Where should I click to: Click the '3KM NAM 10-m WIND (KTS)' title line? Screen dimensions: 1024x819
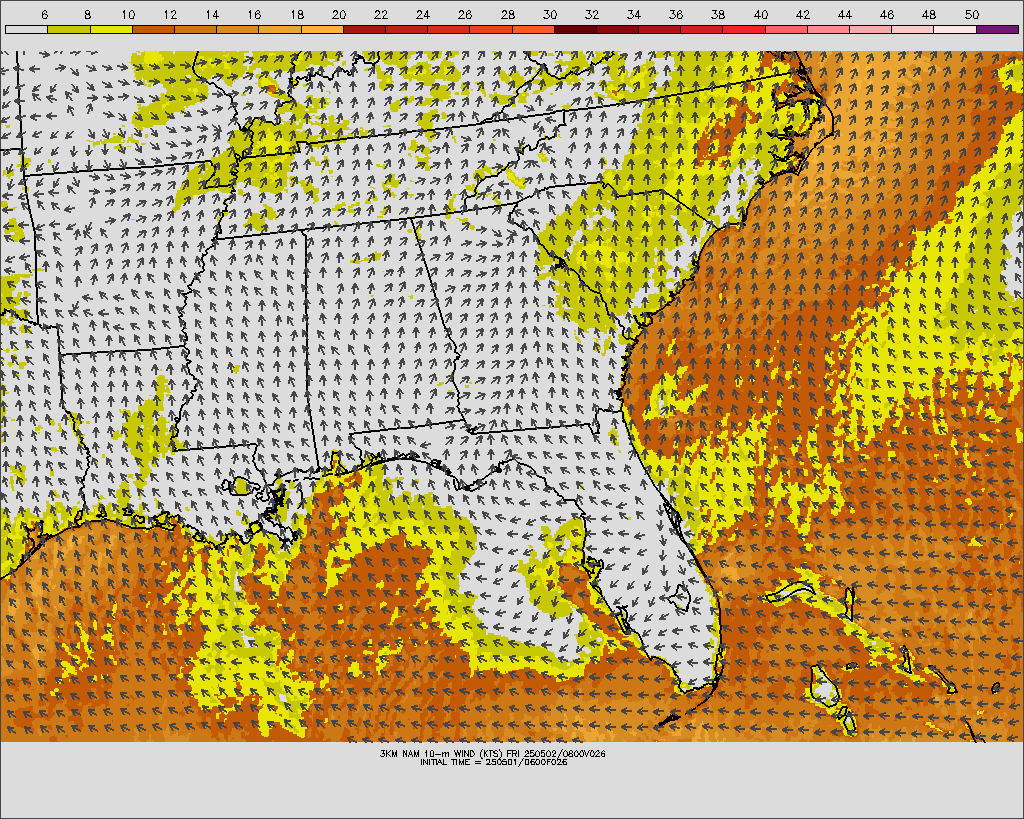coord(492,754)
